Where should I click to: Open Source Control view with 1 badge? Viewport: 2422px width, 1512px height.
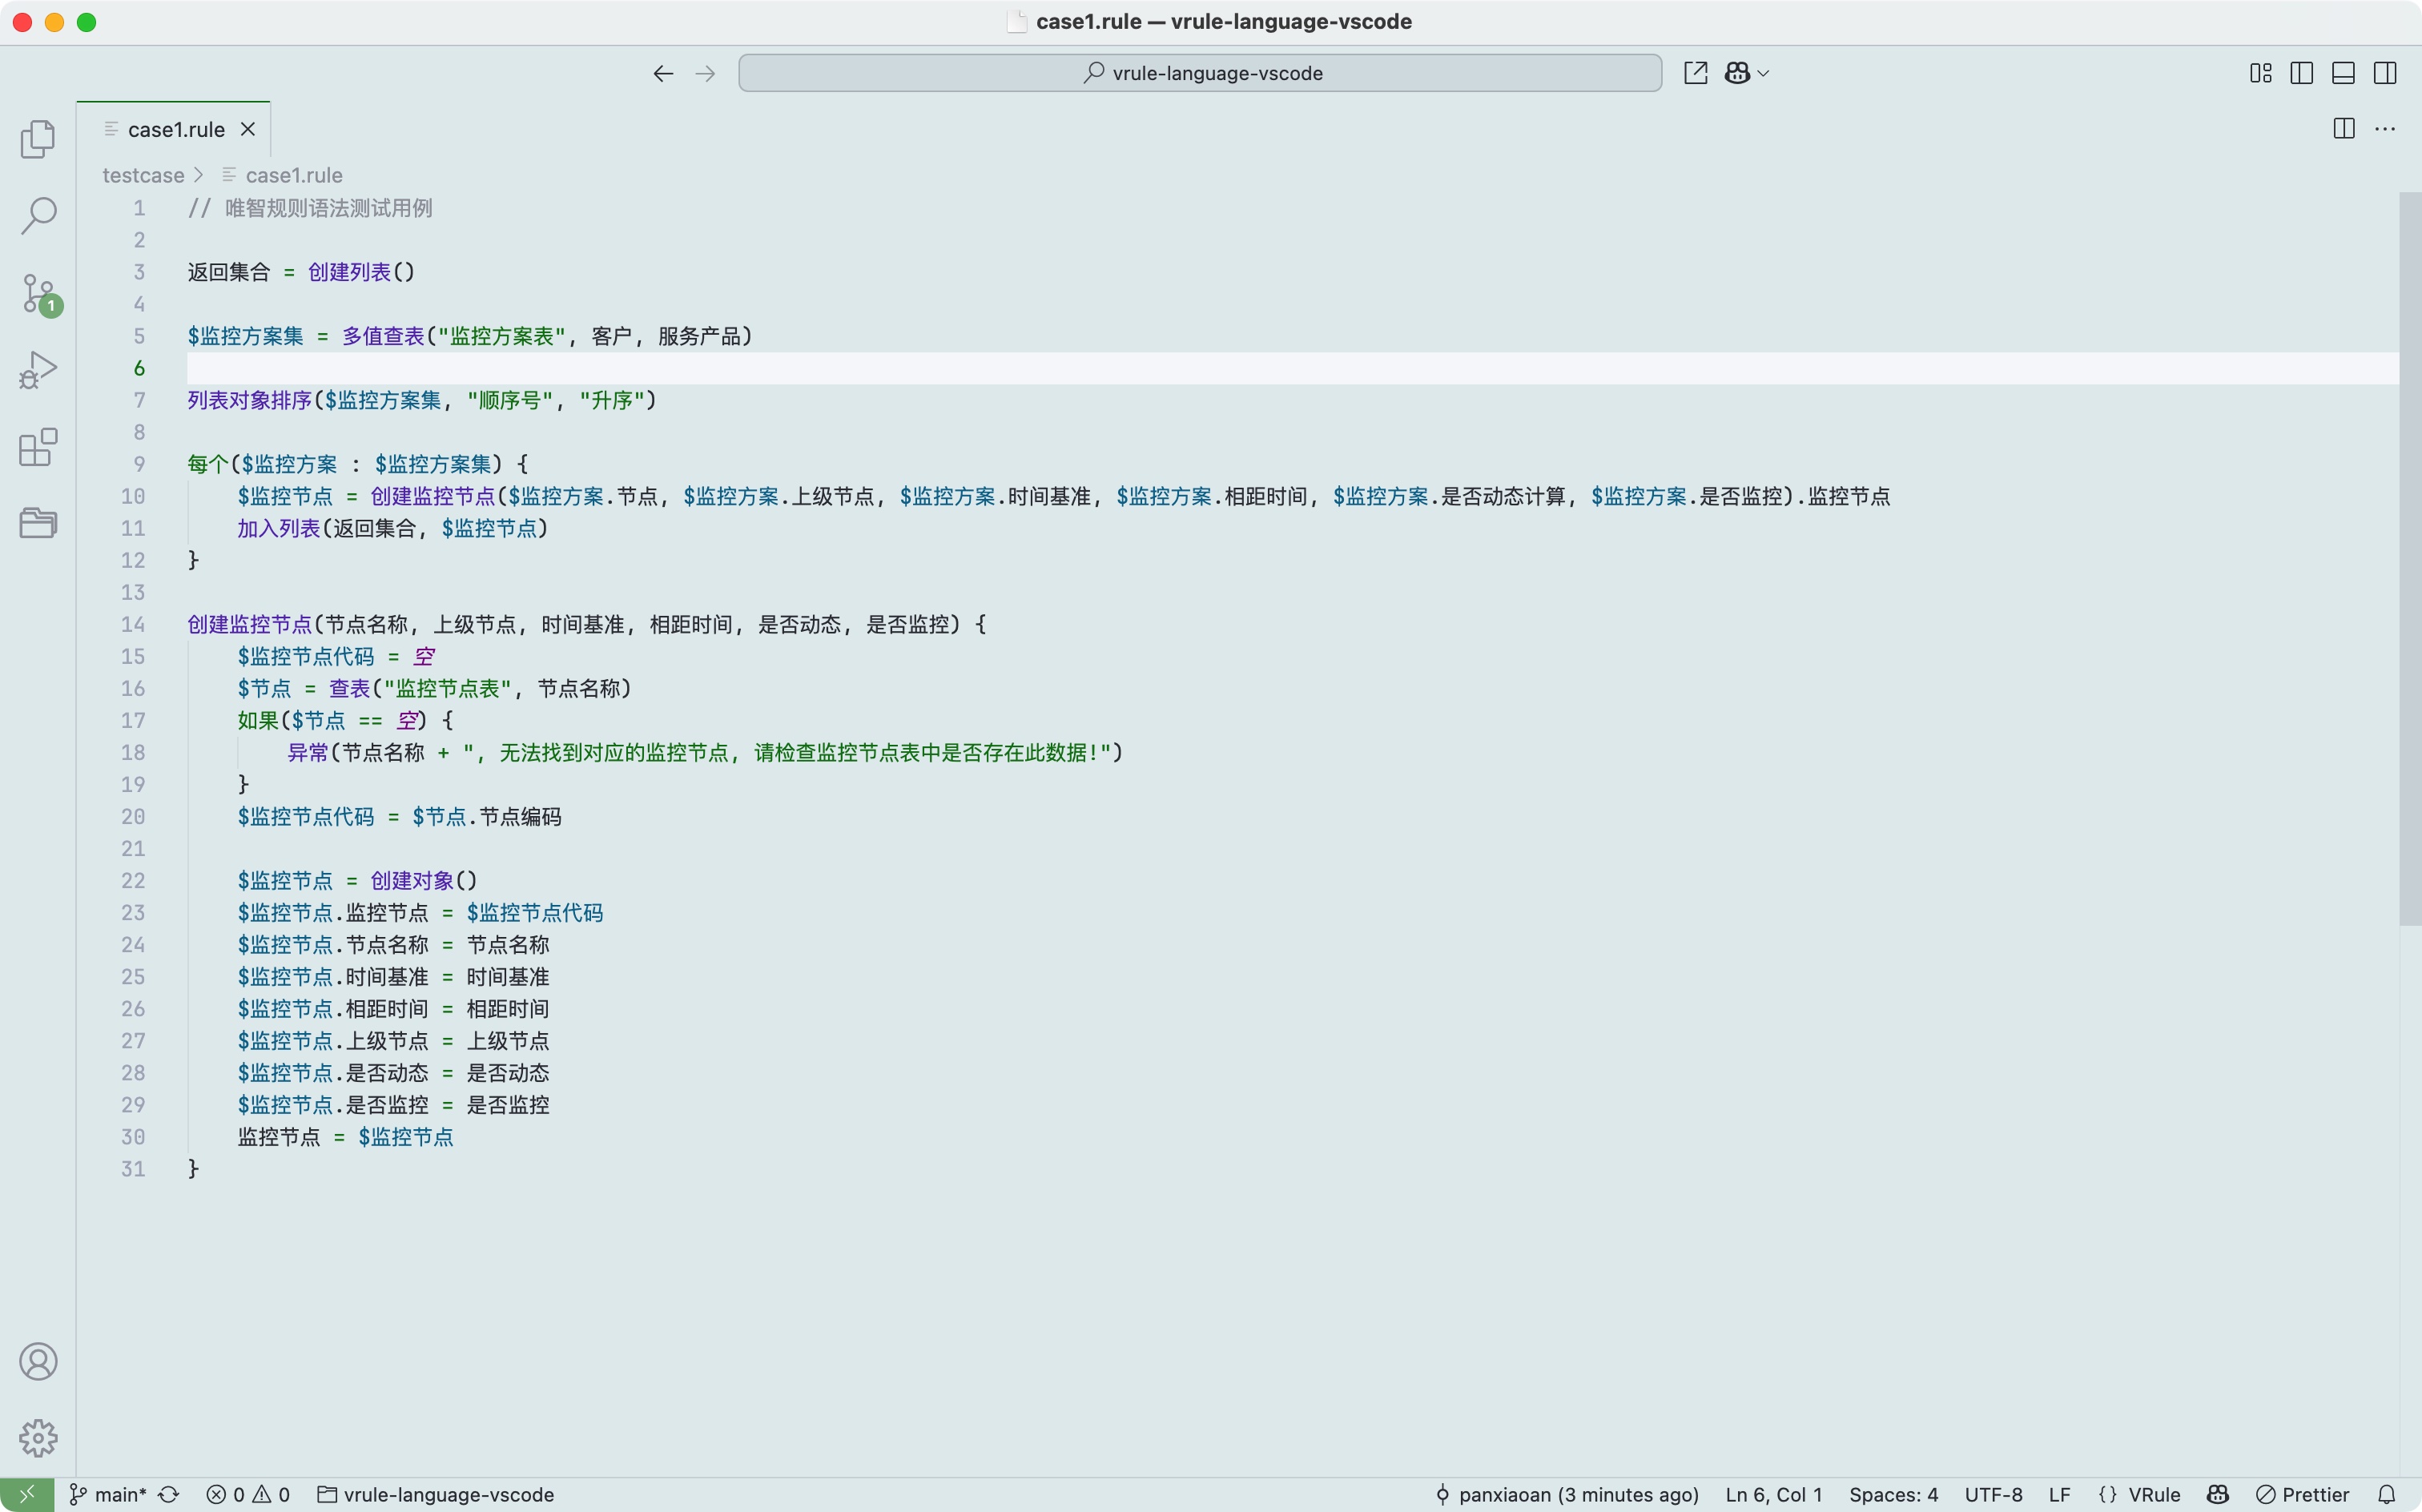[x=38, y=293]
